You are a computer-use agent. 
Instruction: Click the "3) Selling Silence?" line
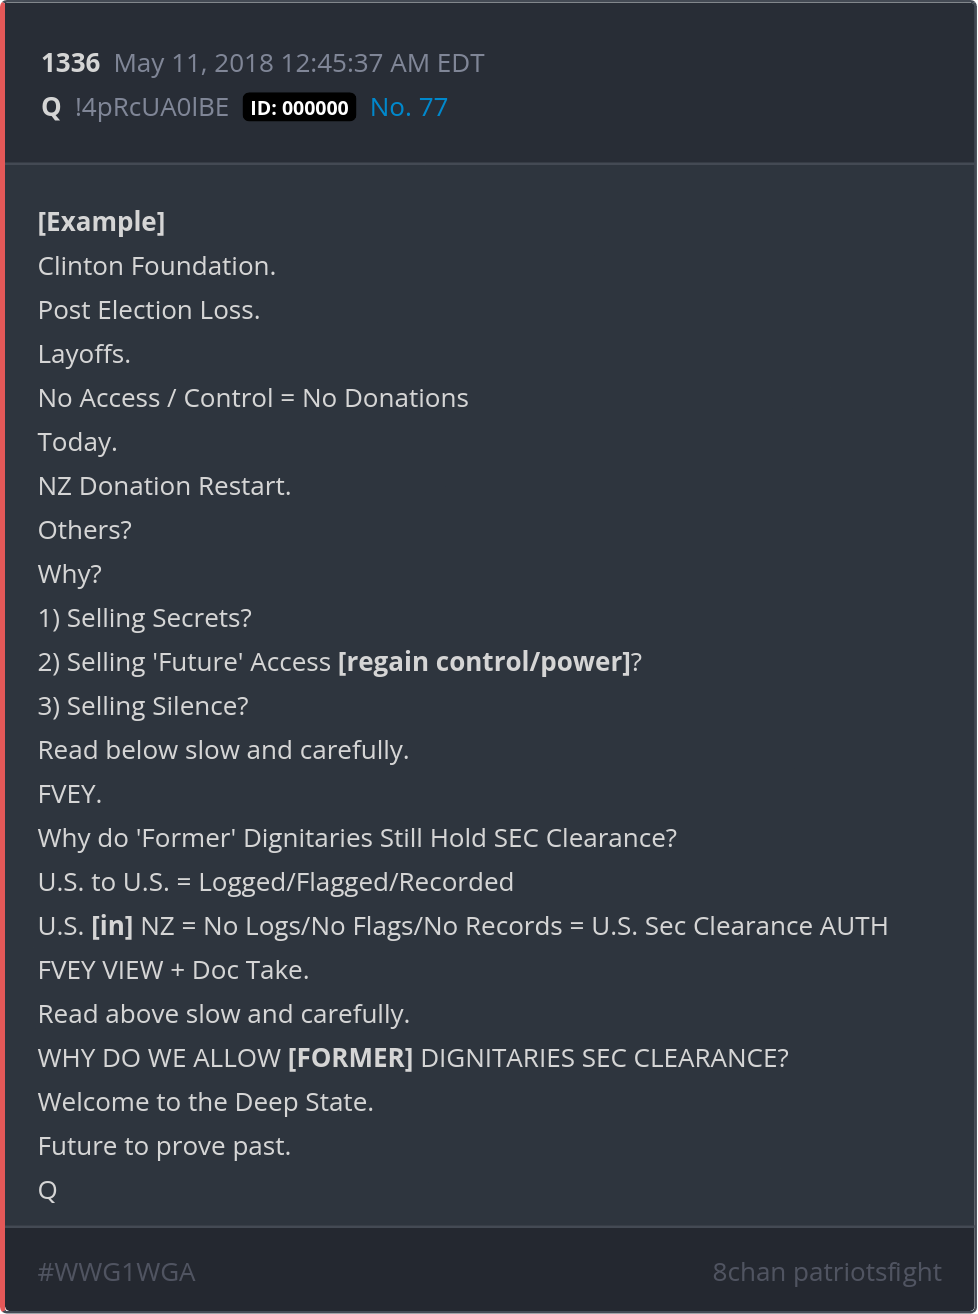click(143, 706)
